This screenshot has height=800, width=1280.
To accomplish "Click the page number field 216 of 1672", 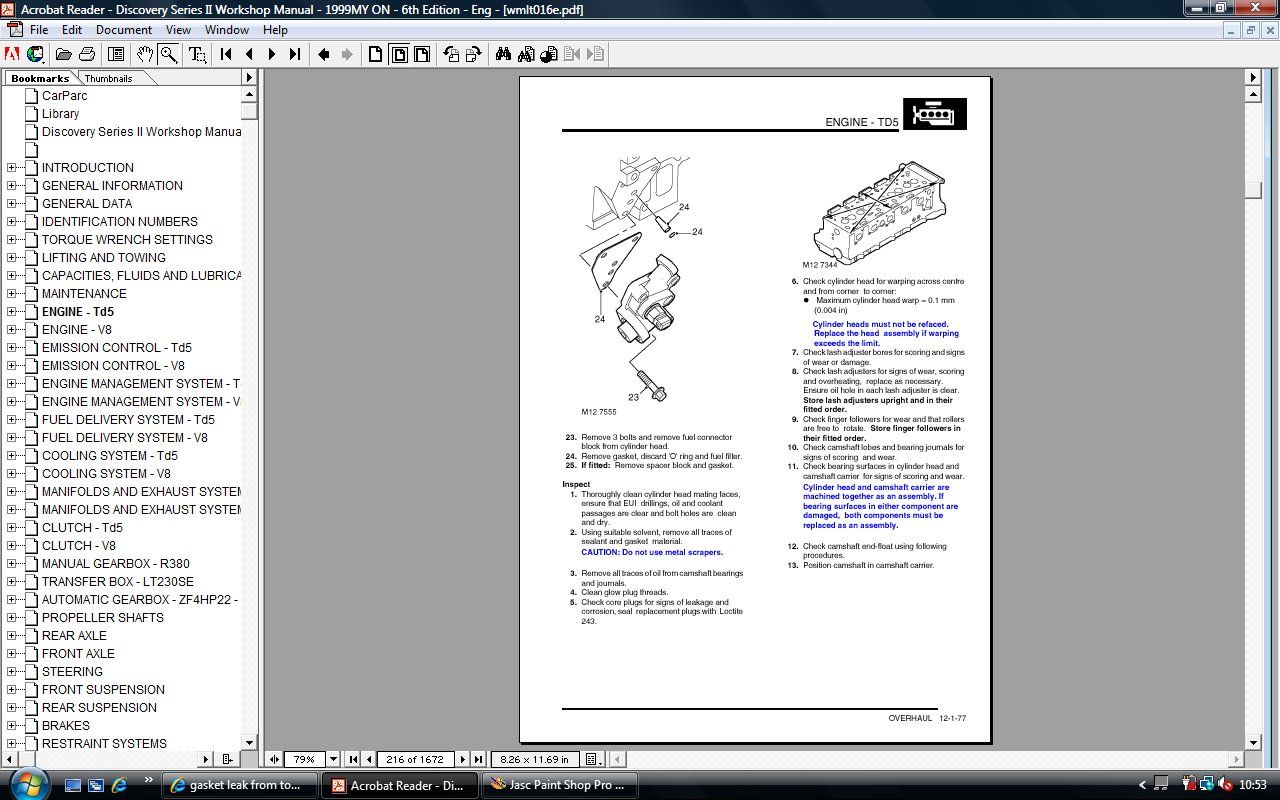I will (x=416, y=759).
